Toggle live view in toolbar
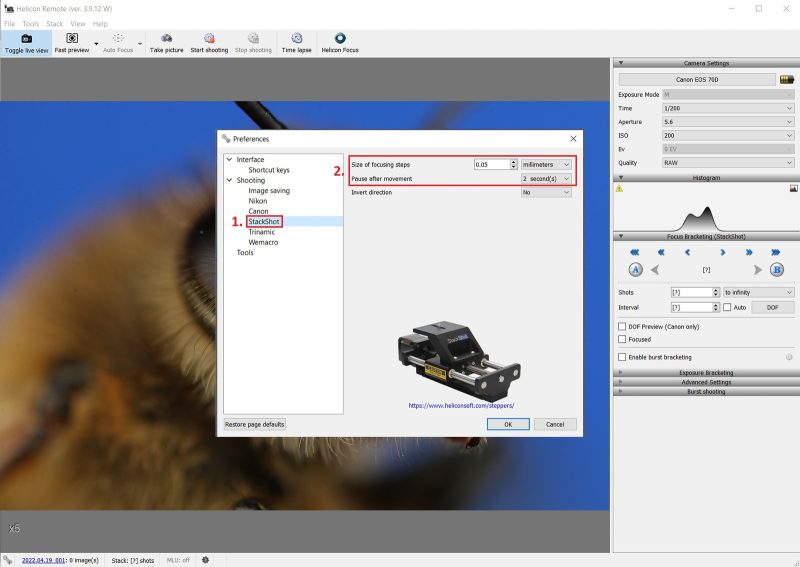This screenshot has width=800, height=567. click(x=27, y=43)
